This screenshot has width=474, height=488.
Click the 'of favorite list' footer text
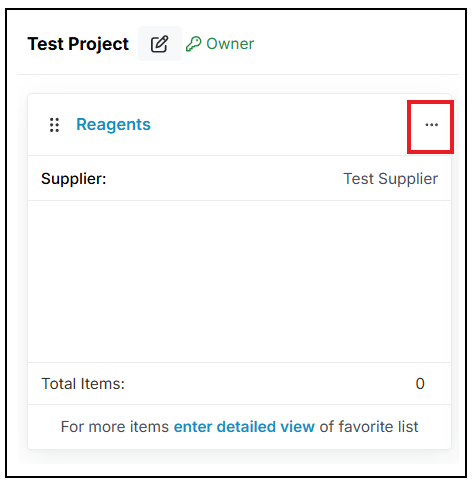click(369, 427)
